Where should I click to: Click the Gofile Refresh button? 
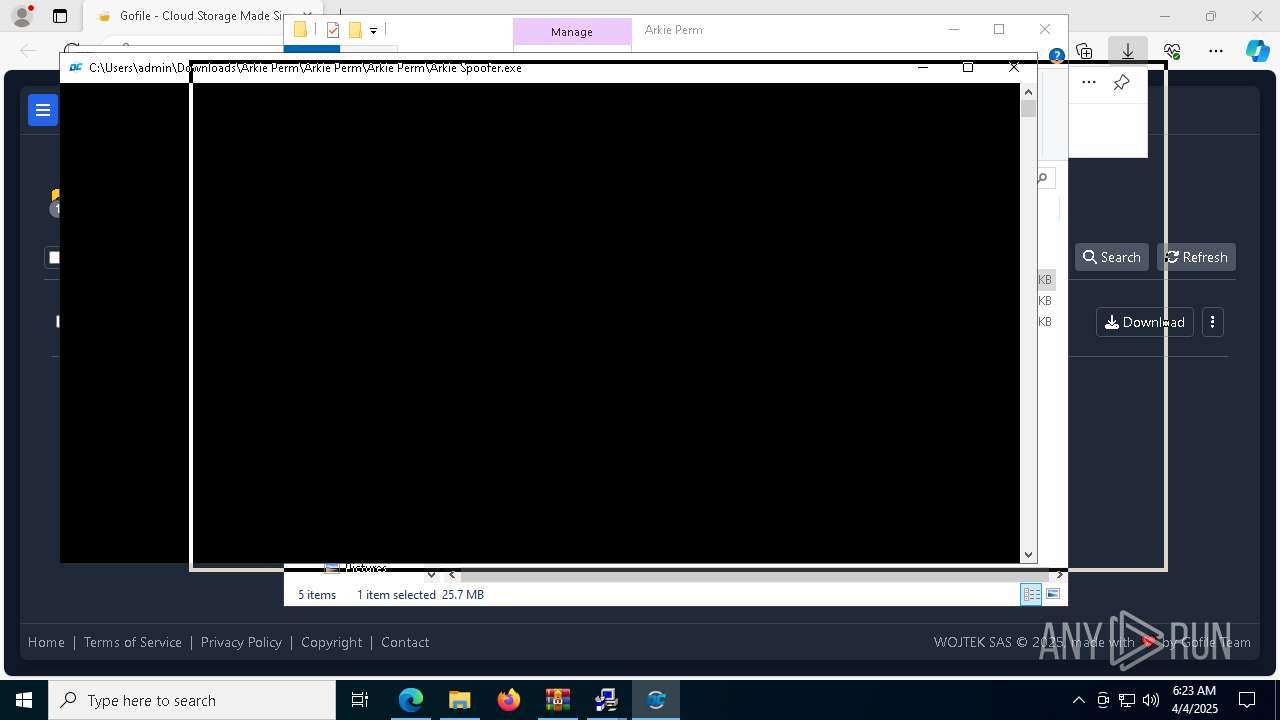pos(1196,257)
